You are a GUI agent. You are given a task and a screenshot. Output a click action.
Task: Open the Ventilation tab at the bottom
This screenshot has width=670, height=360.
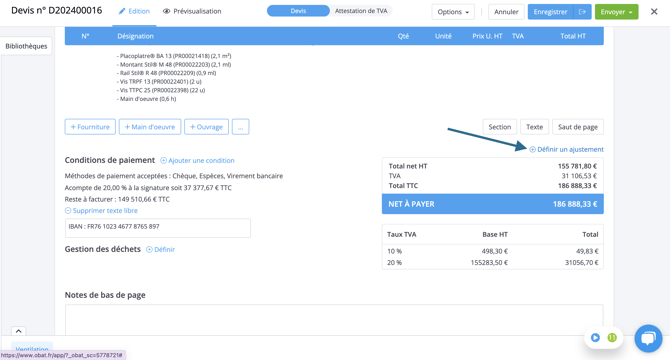pyautogui.click(x=32, y=349)
